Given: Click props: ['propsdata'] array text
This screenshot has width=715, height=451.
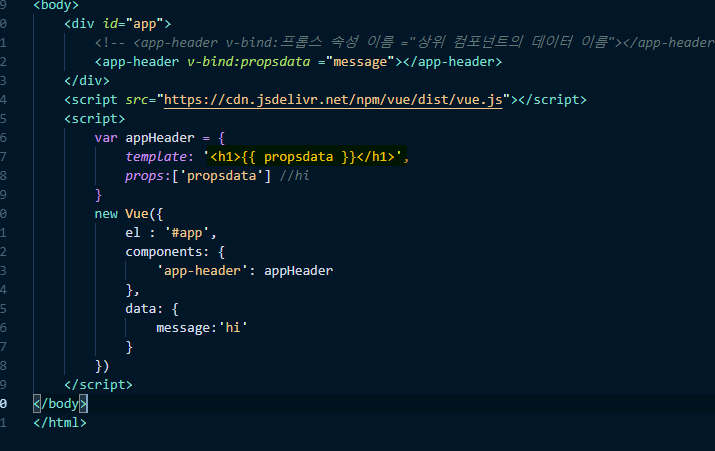Looking at the screenshot, I should tap(198, 176).
